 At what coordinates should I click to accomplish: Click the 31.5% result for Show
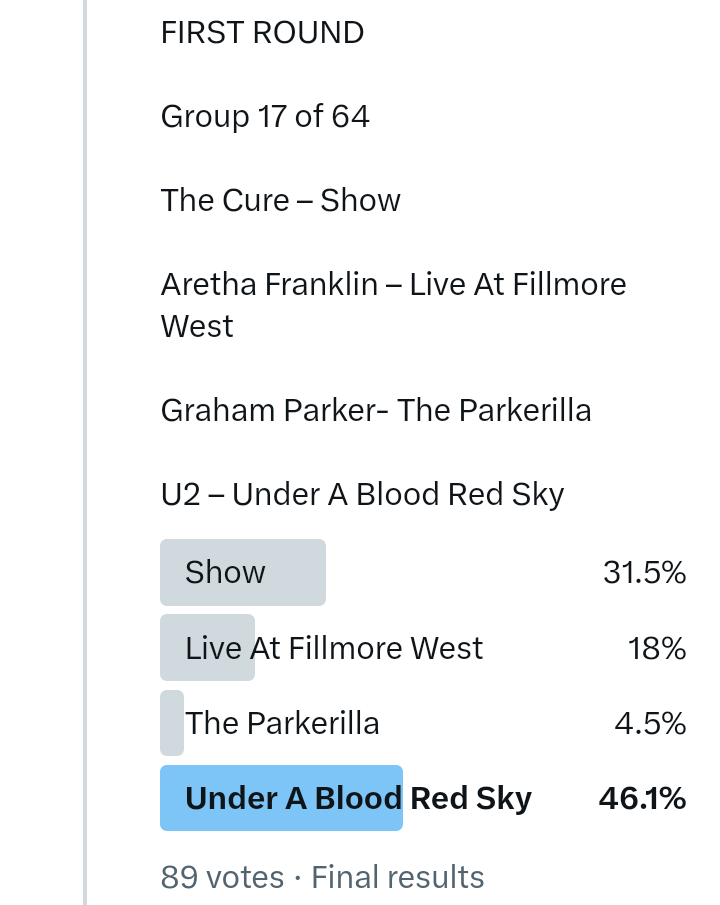(644, 573)
